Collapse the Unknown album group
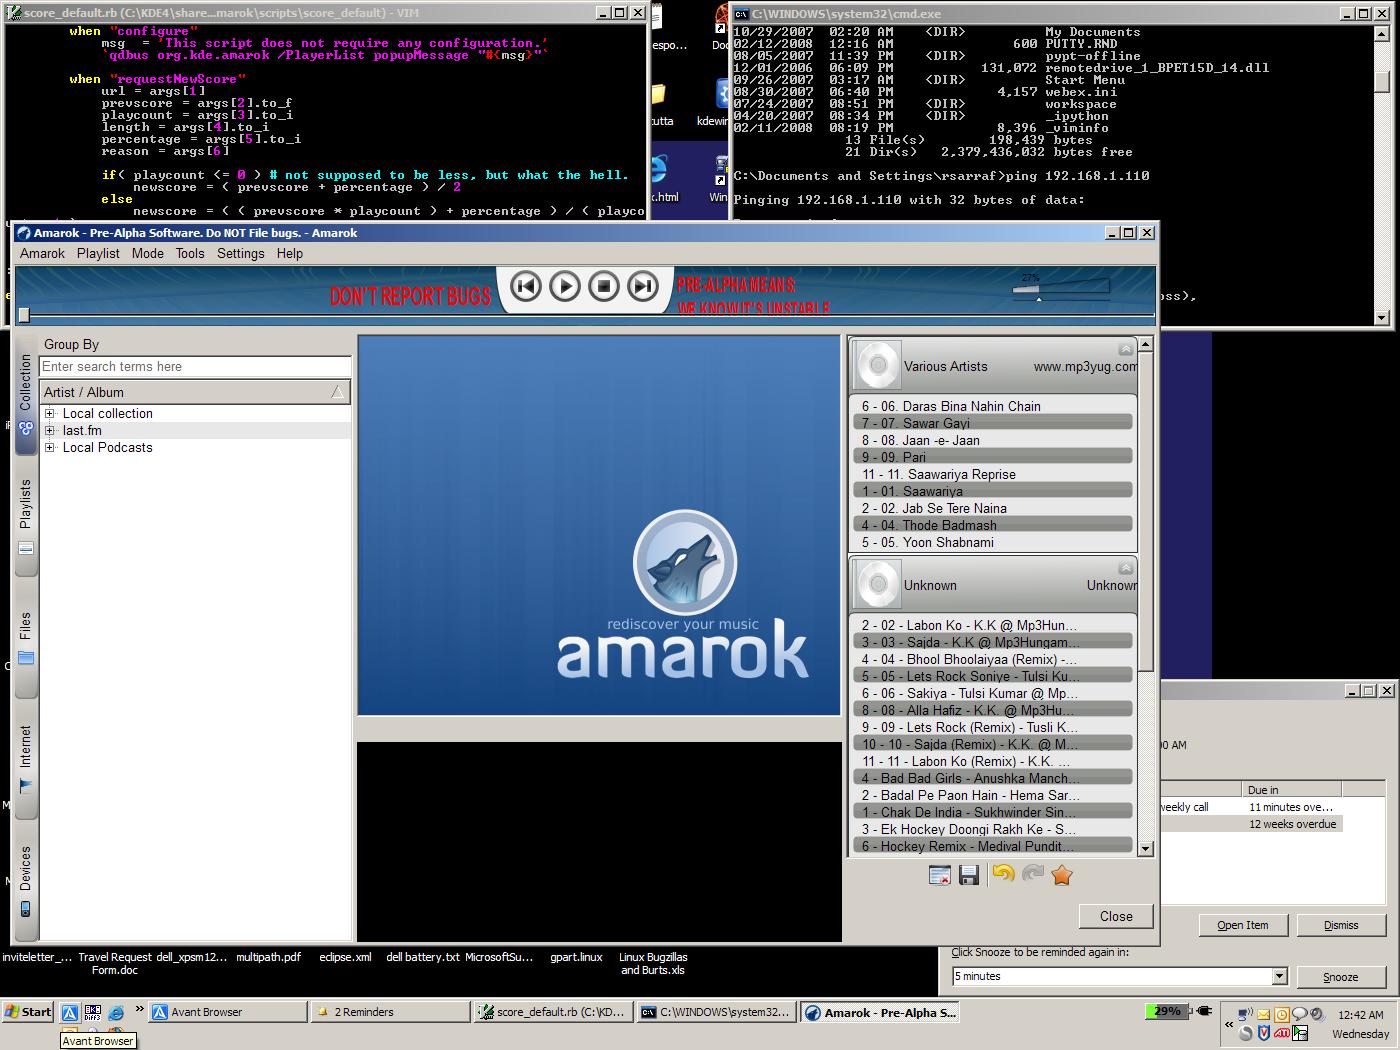This screenshot has width=1400, height=1050. (x=1126, y=567)
